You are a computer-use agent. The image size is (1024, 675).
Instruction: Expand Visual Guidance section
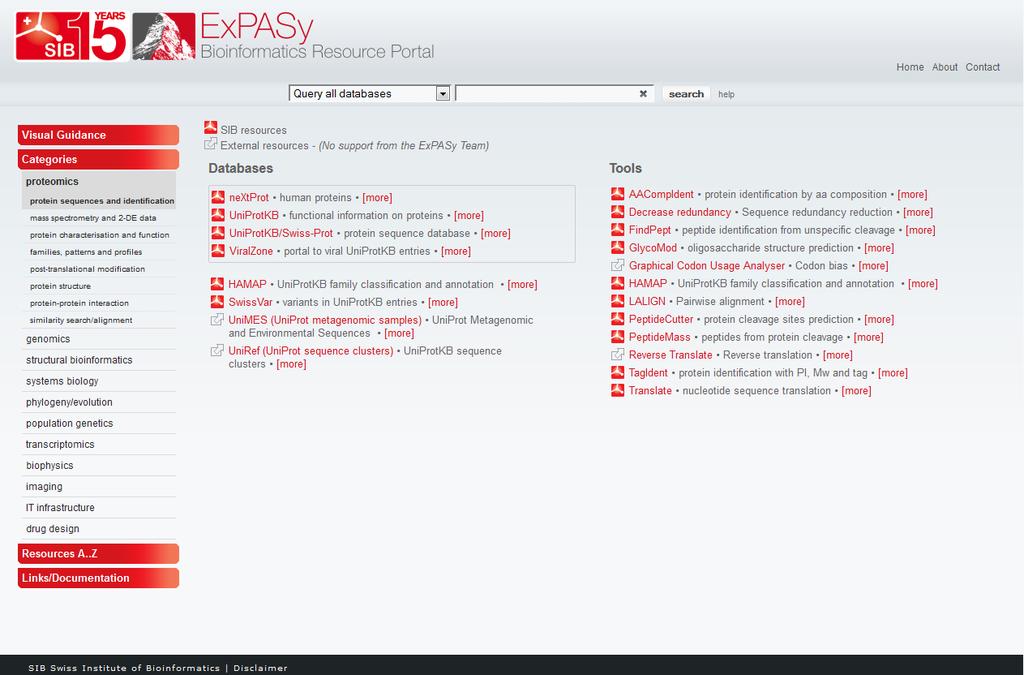[x=98, y=134]
